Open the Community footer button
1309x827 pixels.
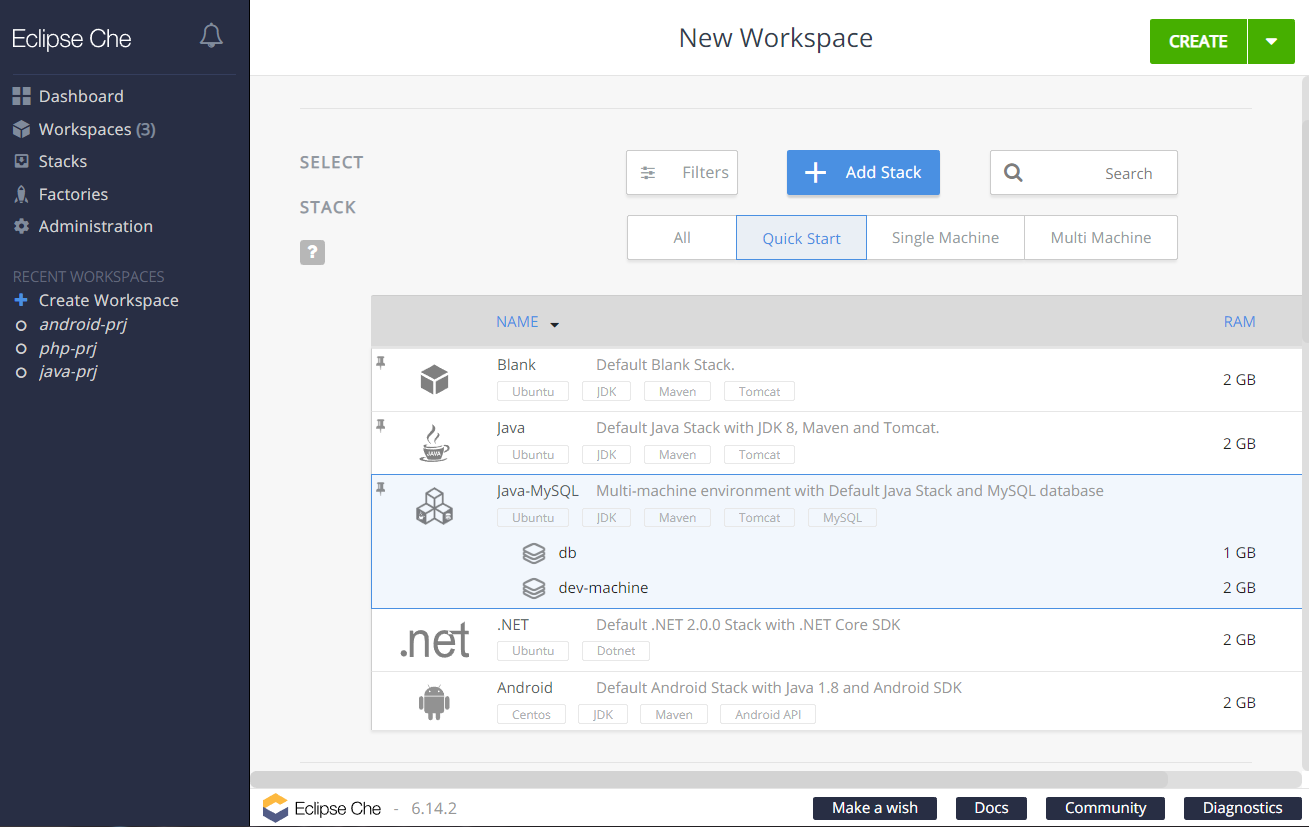coord(1105,808)
